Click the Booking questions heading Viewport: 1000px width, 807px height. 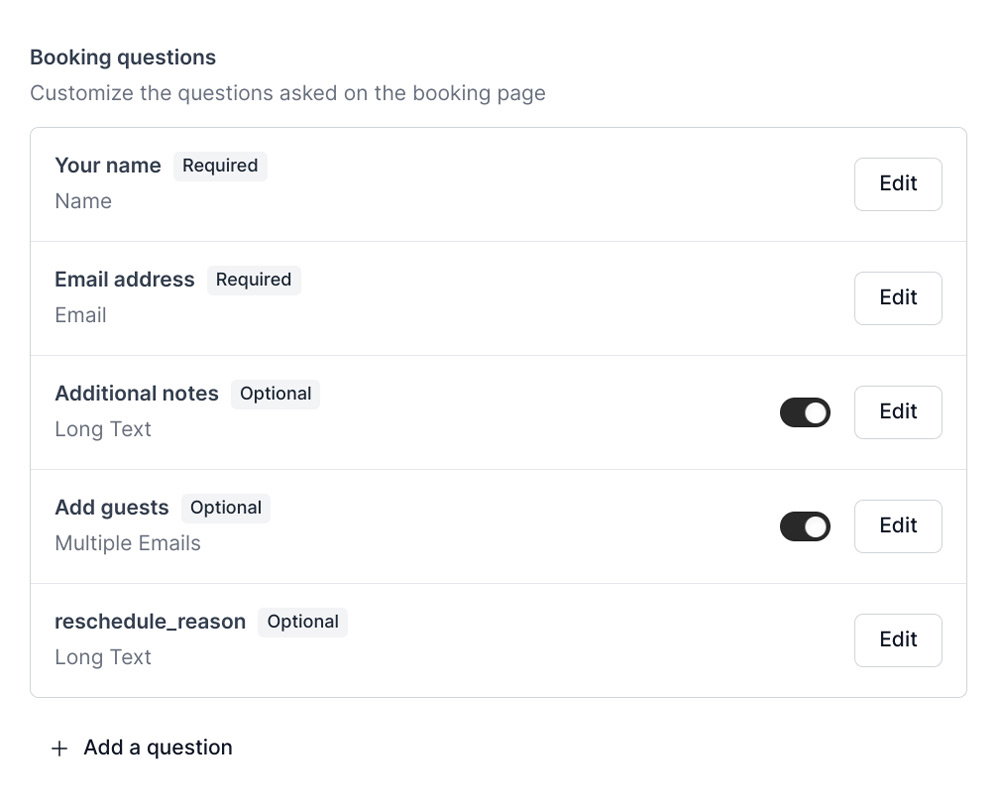coord(123,58)
